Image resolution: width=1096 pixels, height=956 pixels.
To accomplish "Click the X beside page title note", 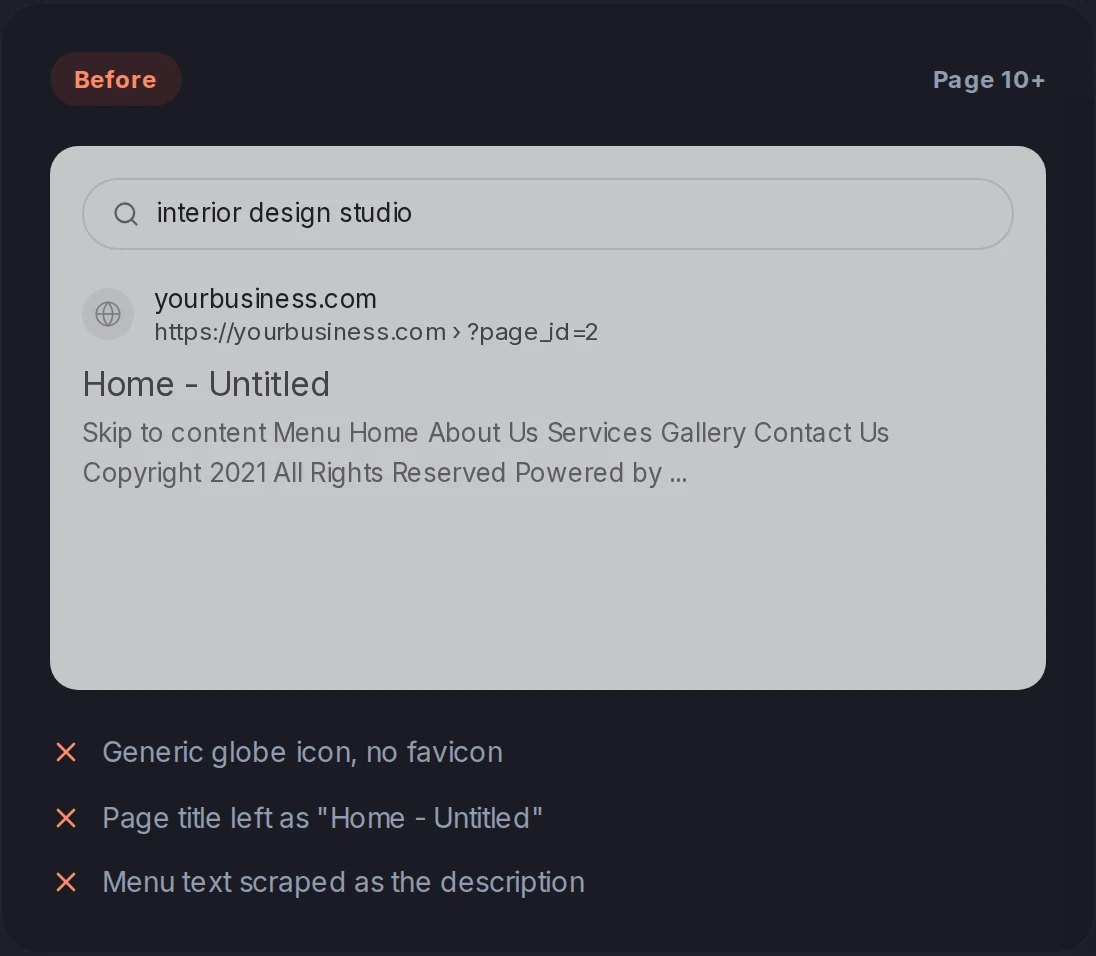I will [66, 818].
